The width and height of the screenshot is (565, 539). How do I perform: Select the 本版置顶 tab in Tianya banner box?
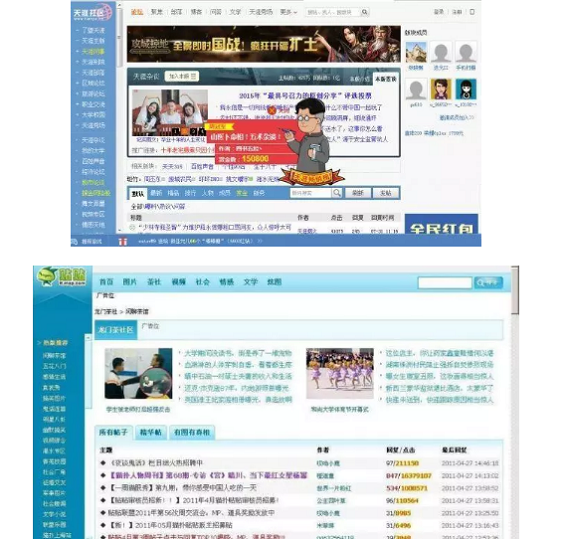pyautogui.click(x=386, y=79)
